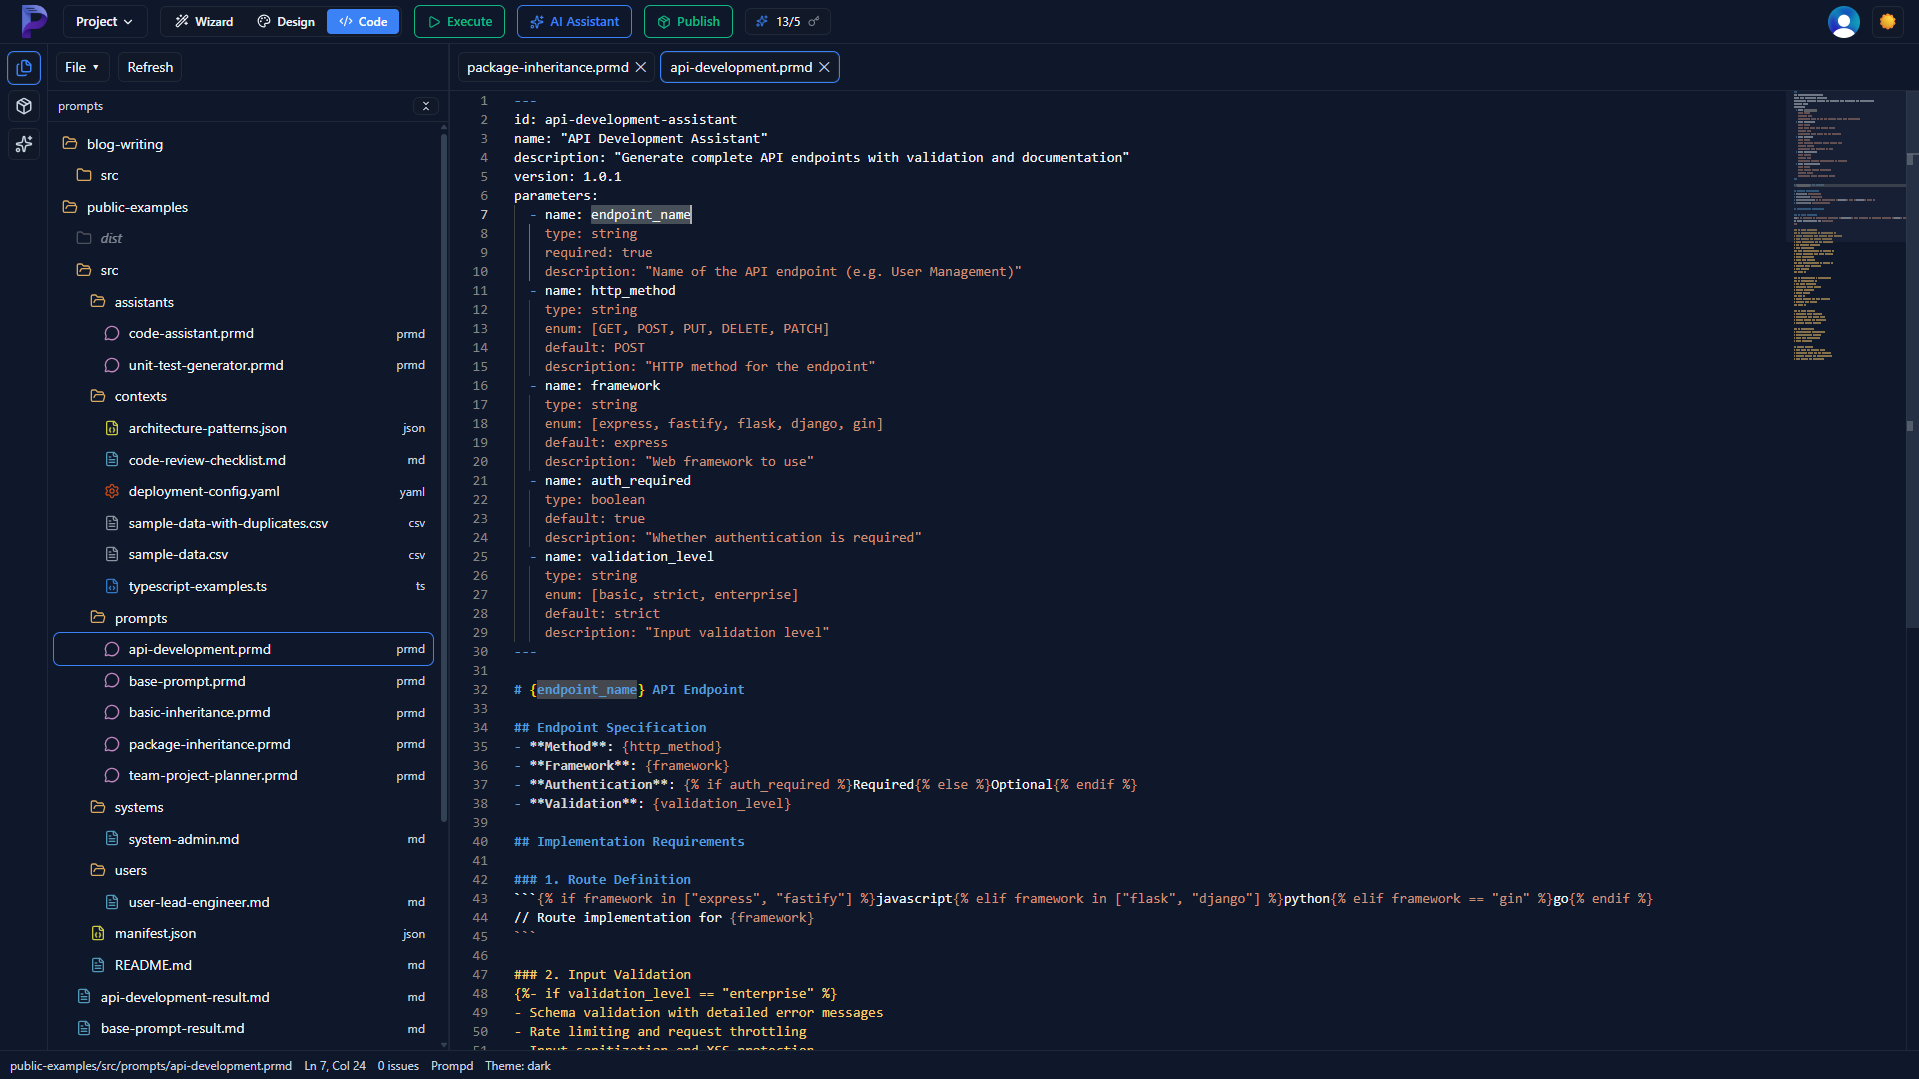The height and width of the screenshot is (1079, 1919).
Task: Select base-prompt.prmd in the file tree
Action: (187, 681)
